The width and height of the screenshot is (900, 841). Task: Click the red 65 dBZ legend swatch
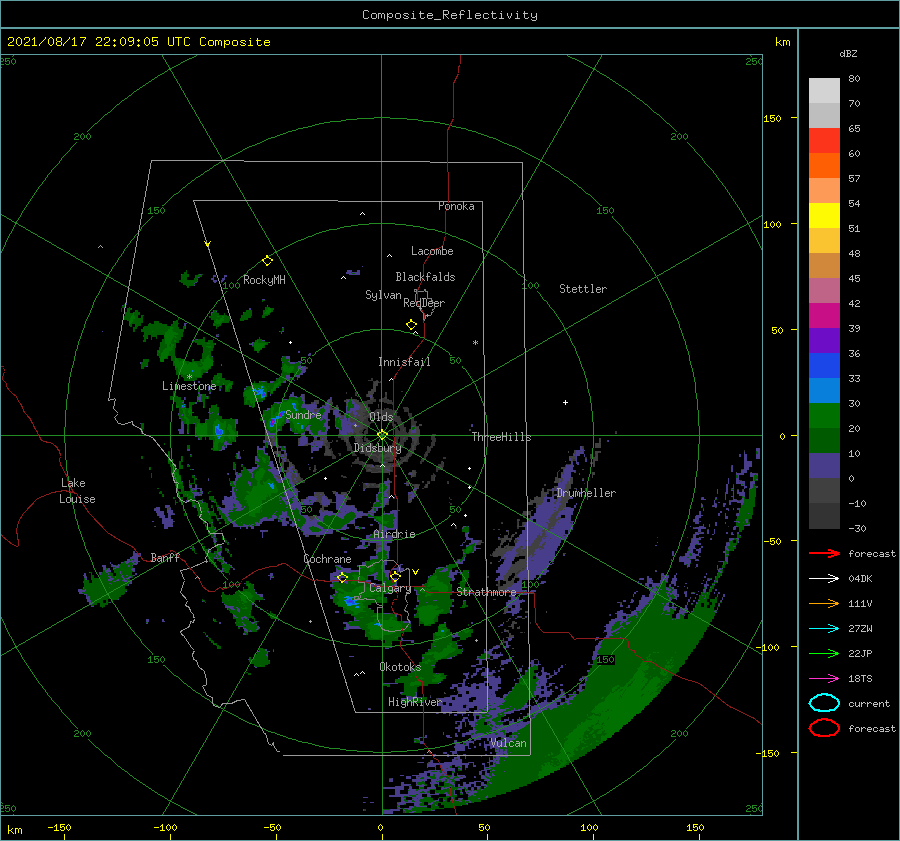coord(824,140)
